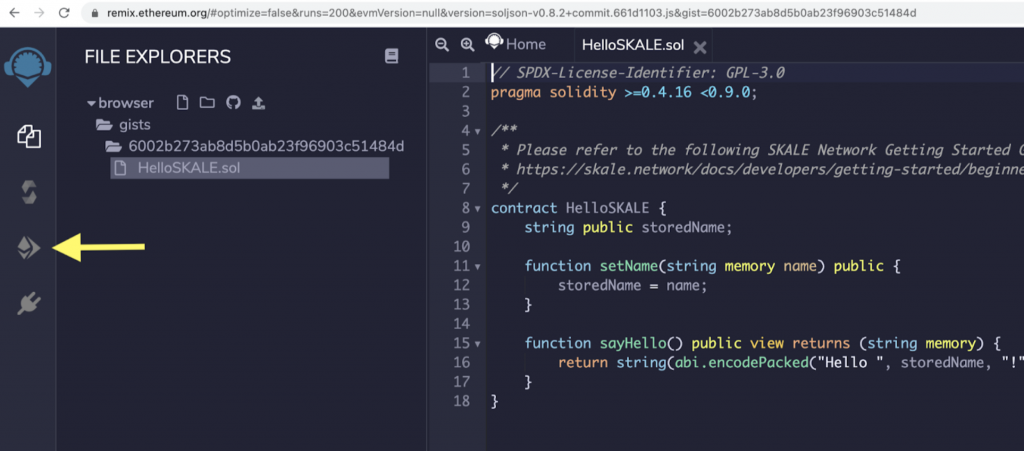
Task: Upload a local file icon
Action: (x=259, y=102)
